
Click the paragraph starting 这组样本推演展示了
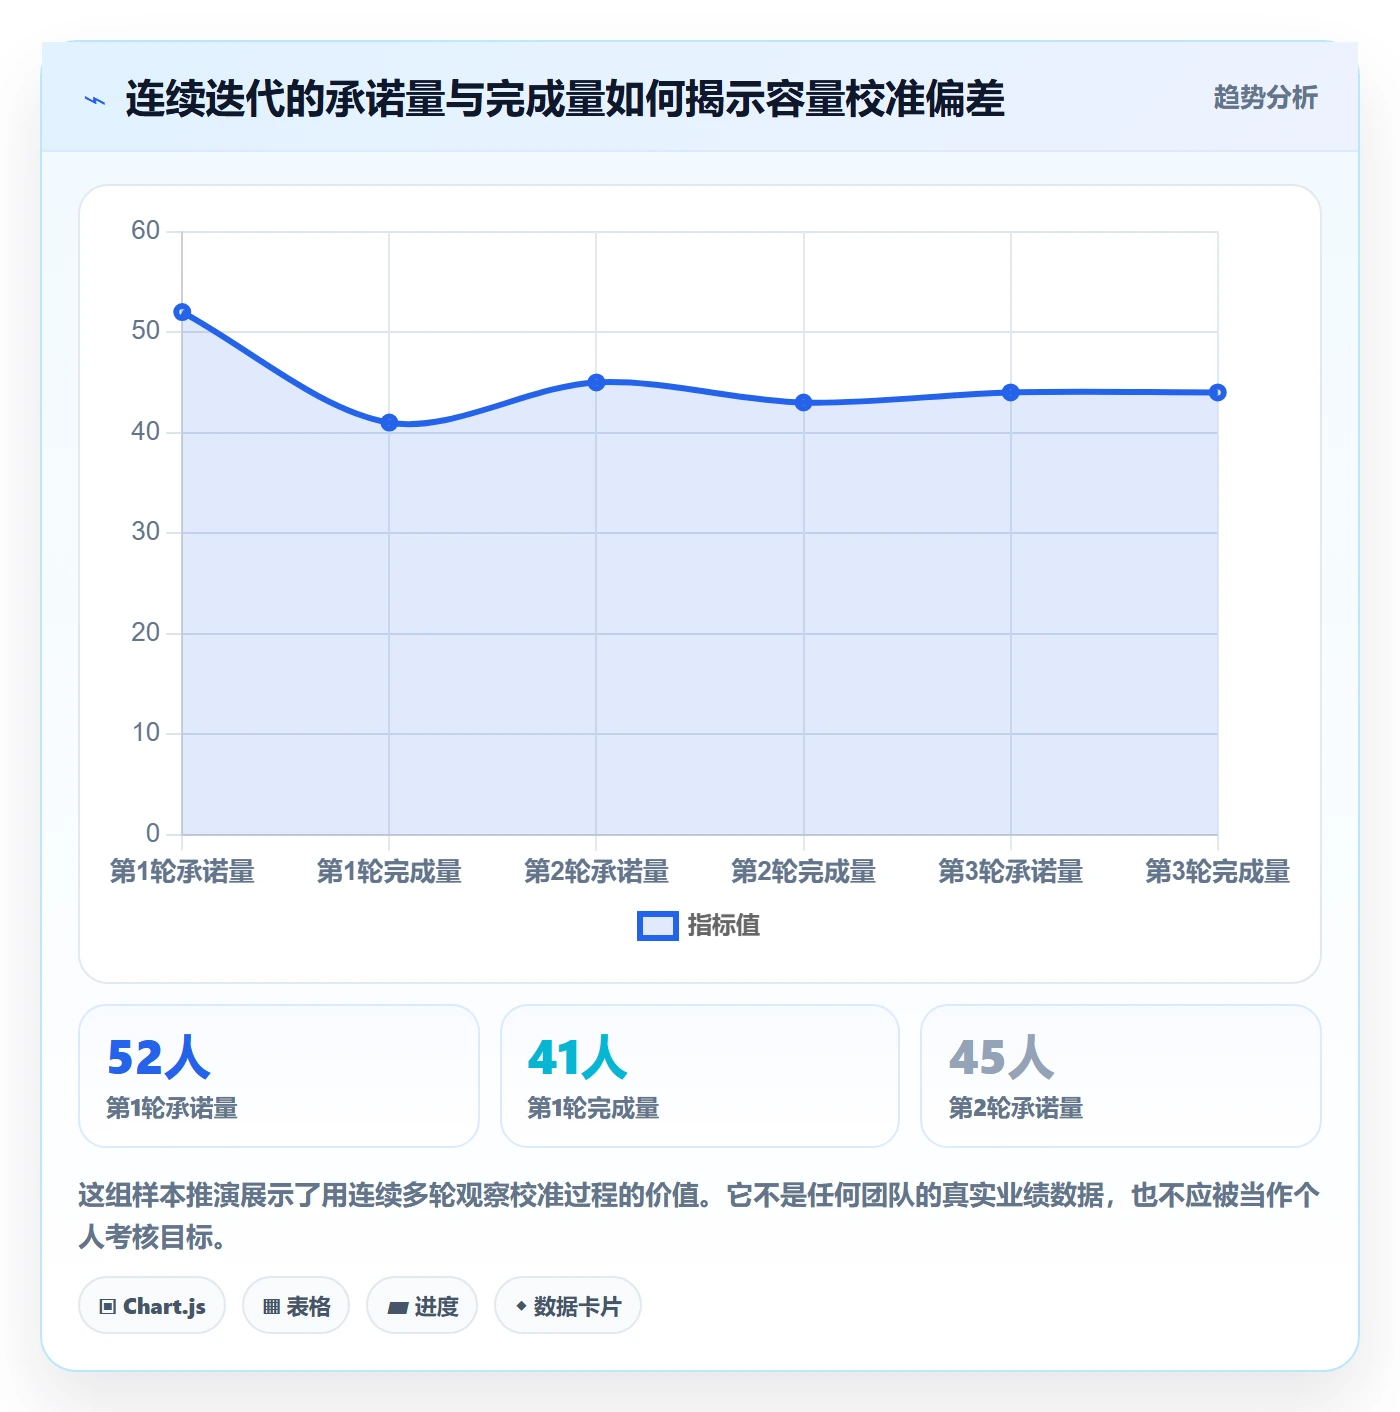[x=699, y=1216]
